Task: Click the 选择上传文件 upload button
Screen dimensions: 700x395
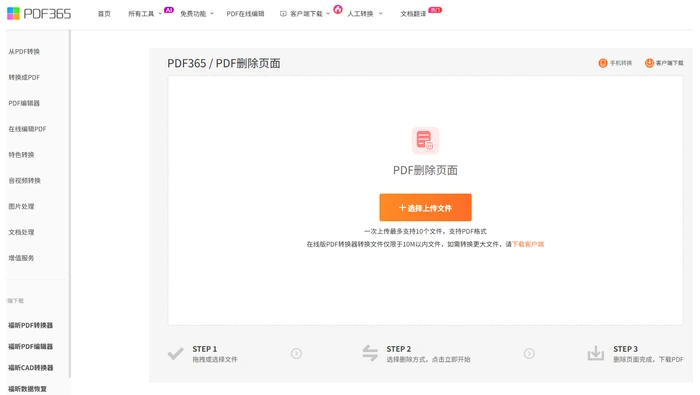Action: 425,208
